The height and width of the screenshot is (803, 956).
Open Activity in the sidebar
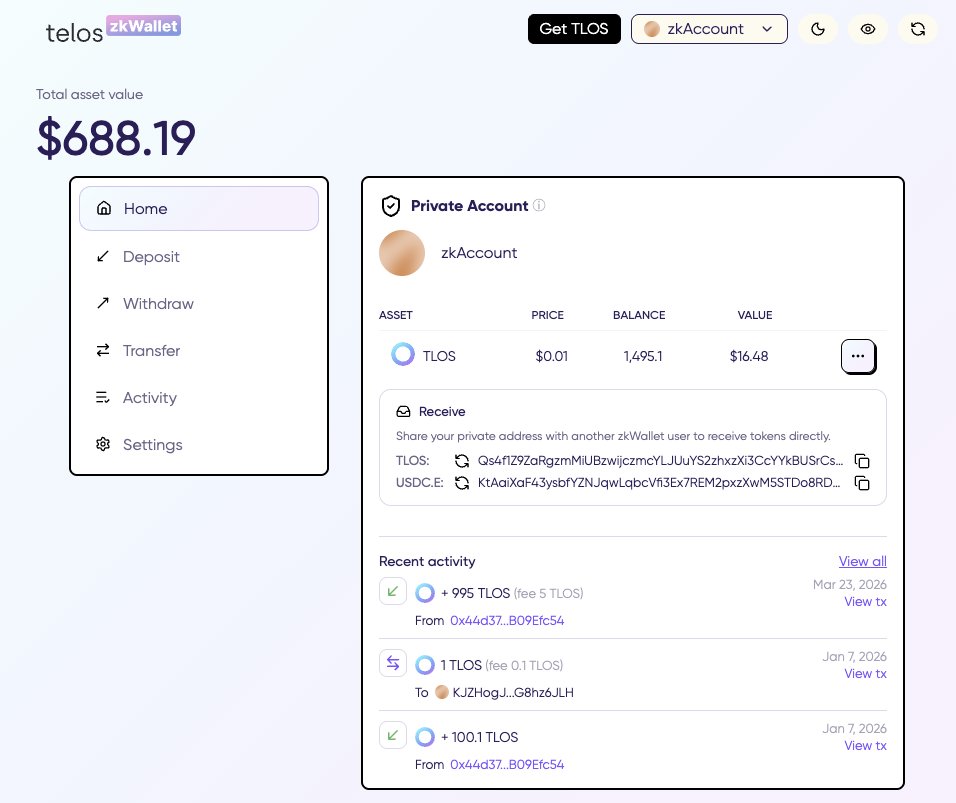(199, 398)
